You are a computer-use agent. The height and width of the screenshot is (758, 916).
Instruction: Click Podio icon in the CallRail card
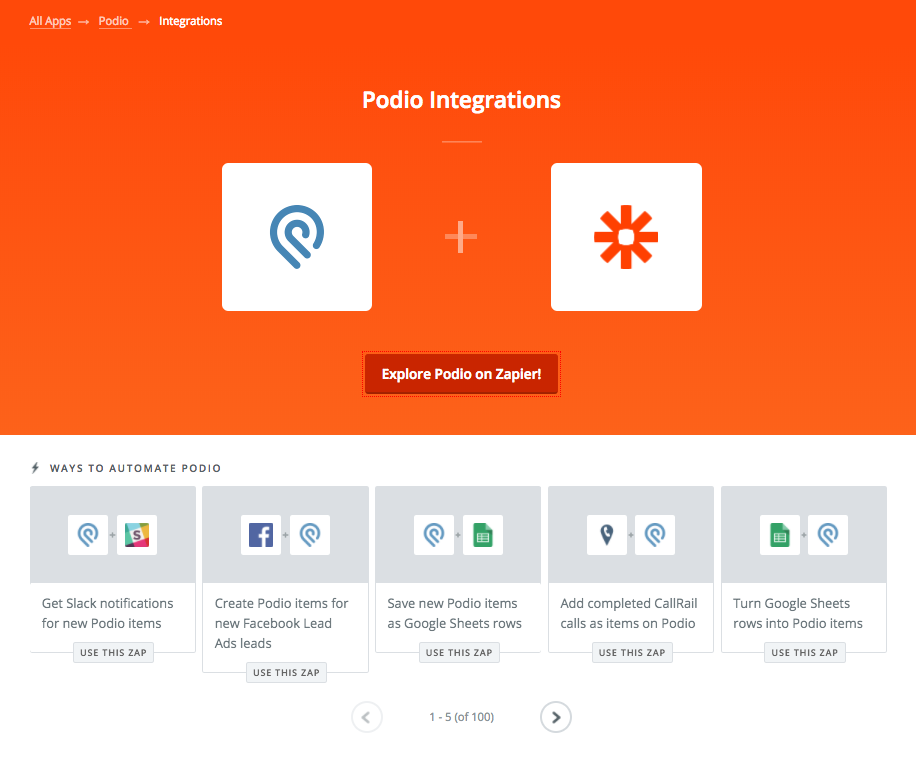tap(655, 535)
